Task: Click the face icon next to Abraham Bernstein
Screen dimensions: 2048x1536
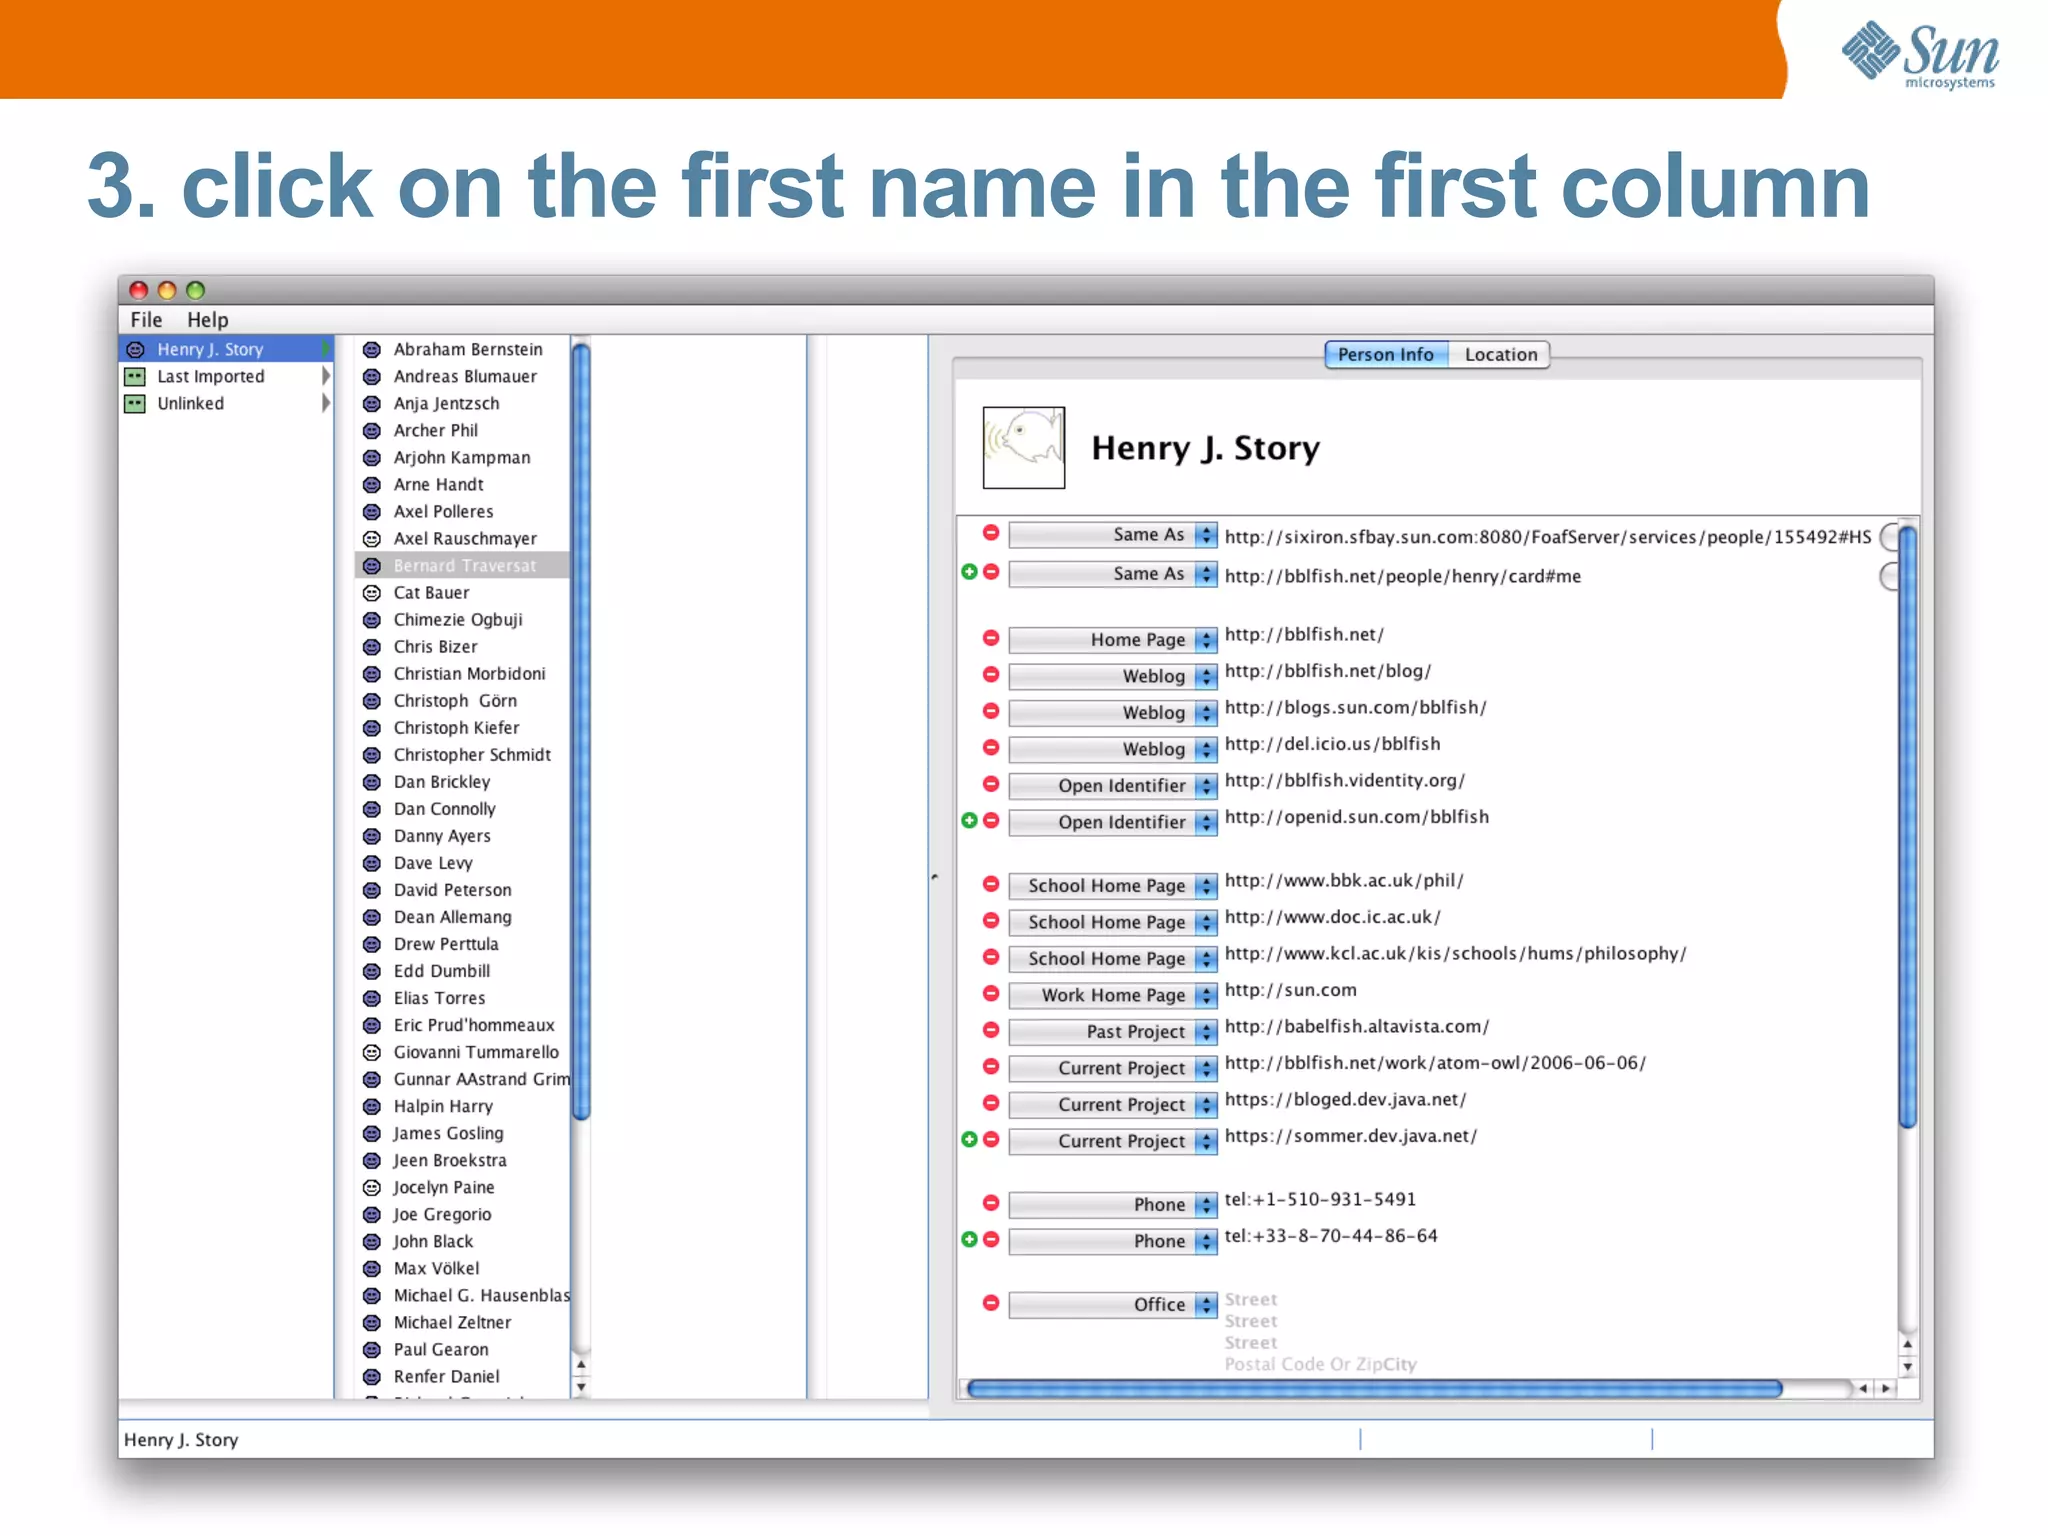Action: point(372,350)
